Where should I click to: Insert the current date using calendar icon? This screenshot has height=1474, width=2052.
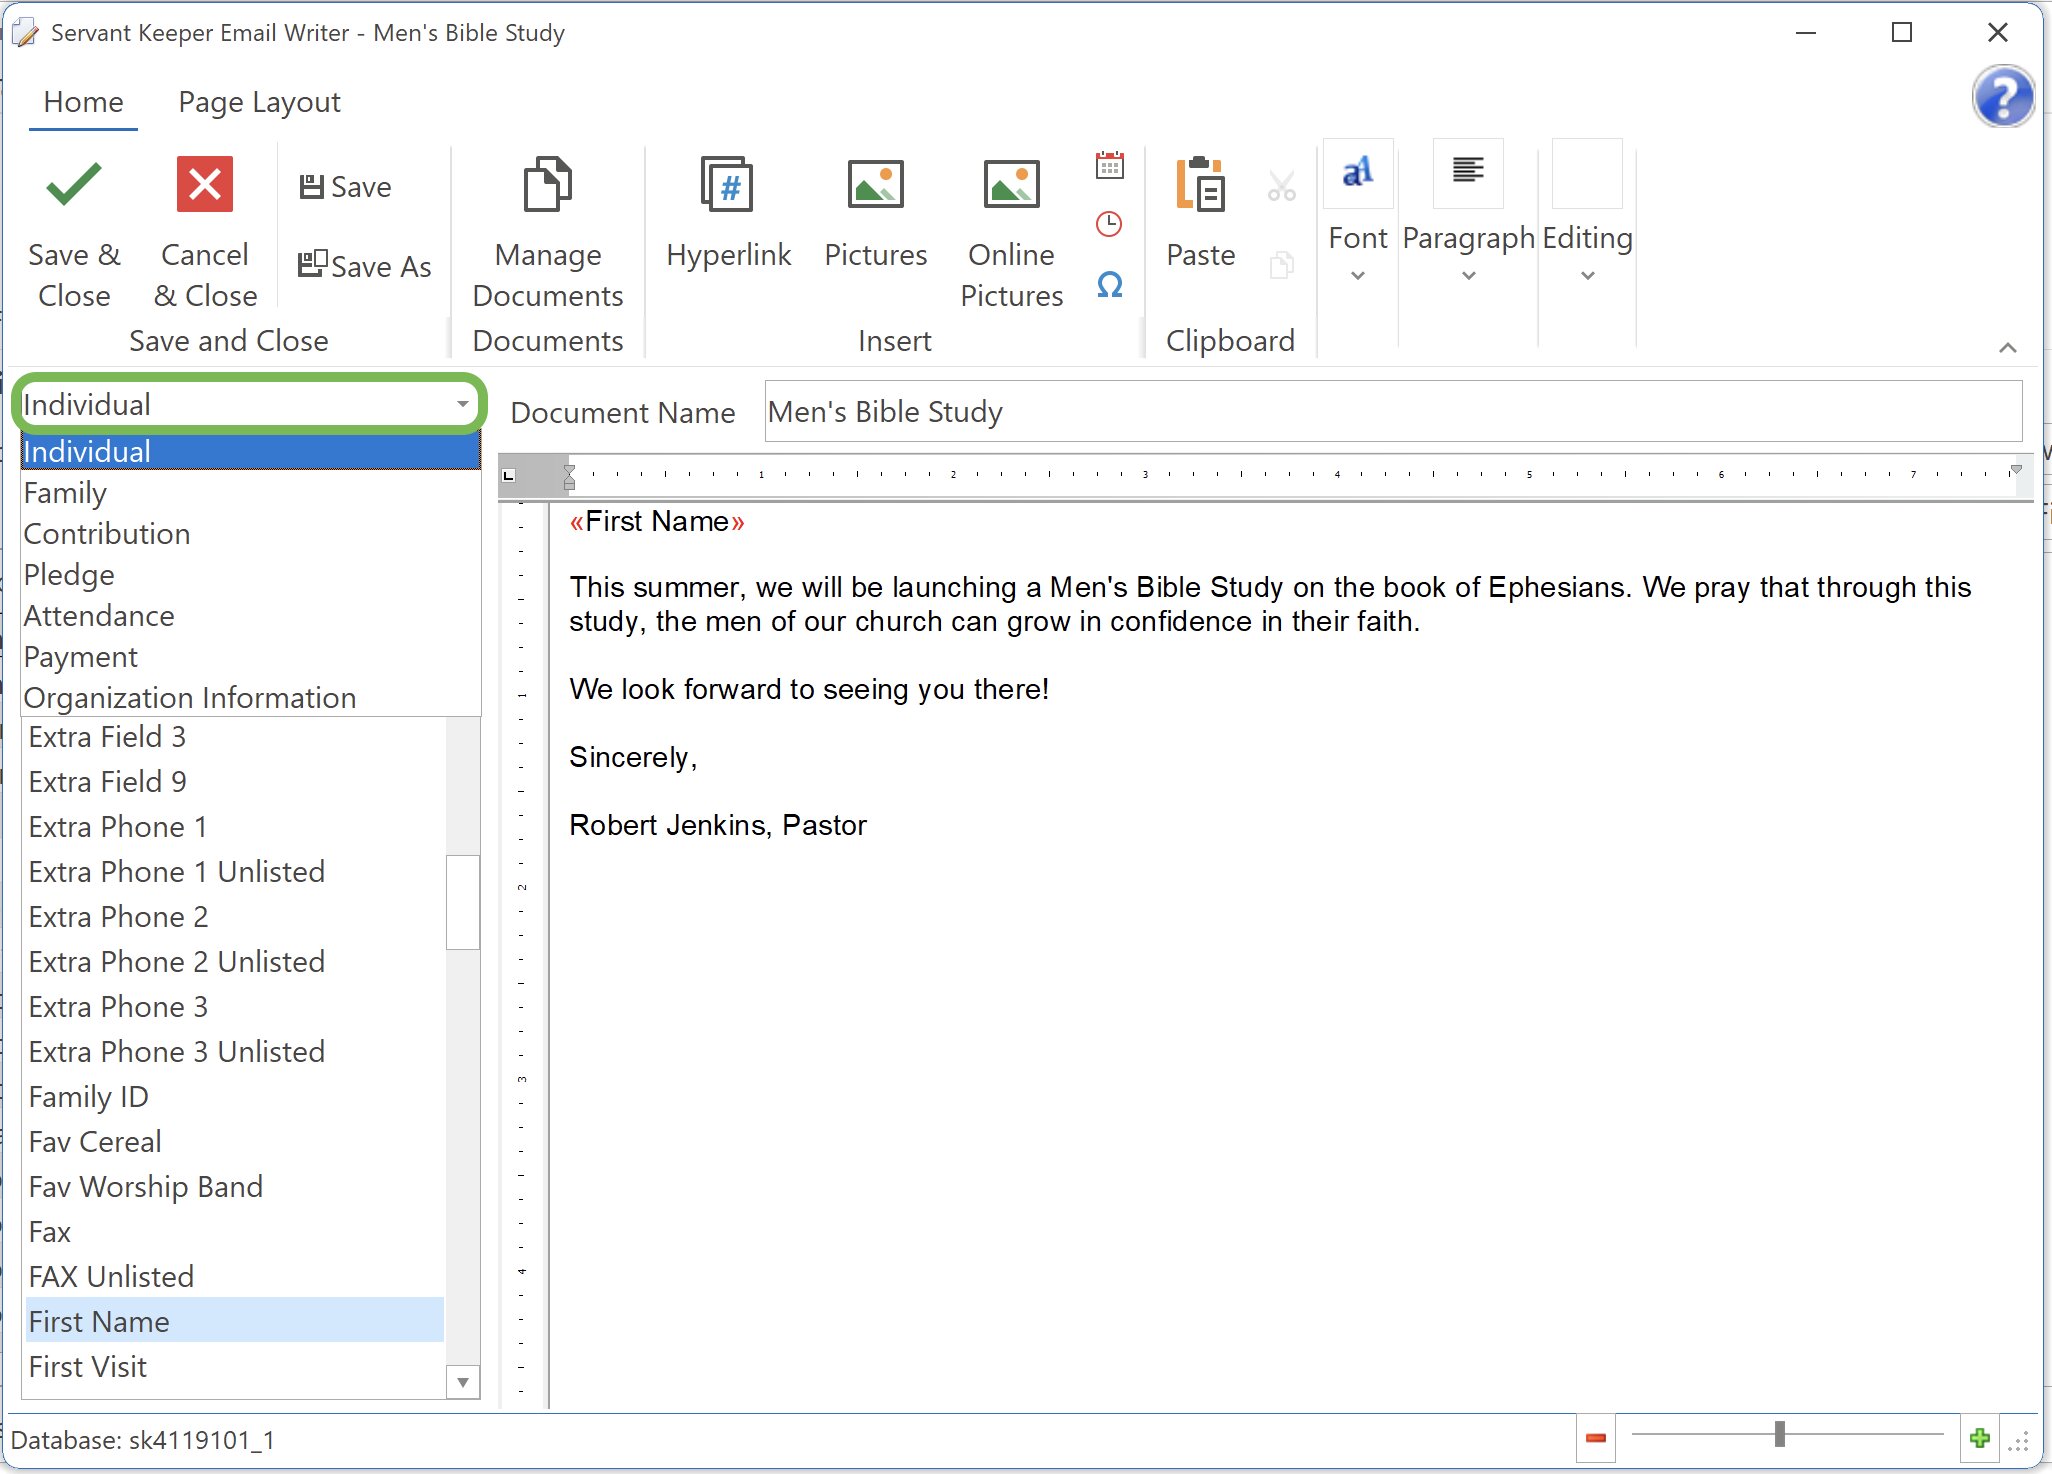click(1110, 163)
